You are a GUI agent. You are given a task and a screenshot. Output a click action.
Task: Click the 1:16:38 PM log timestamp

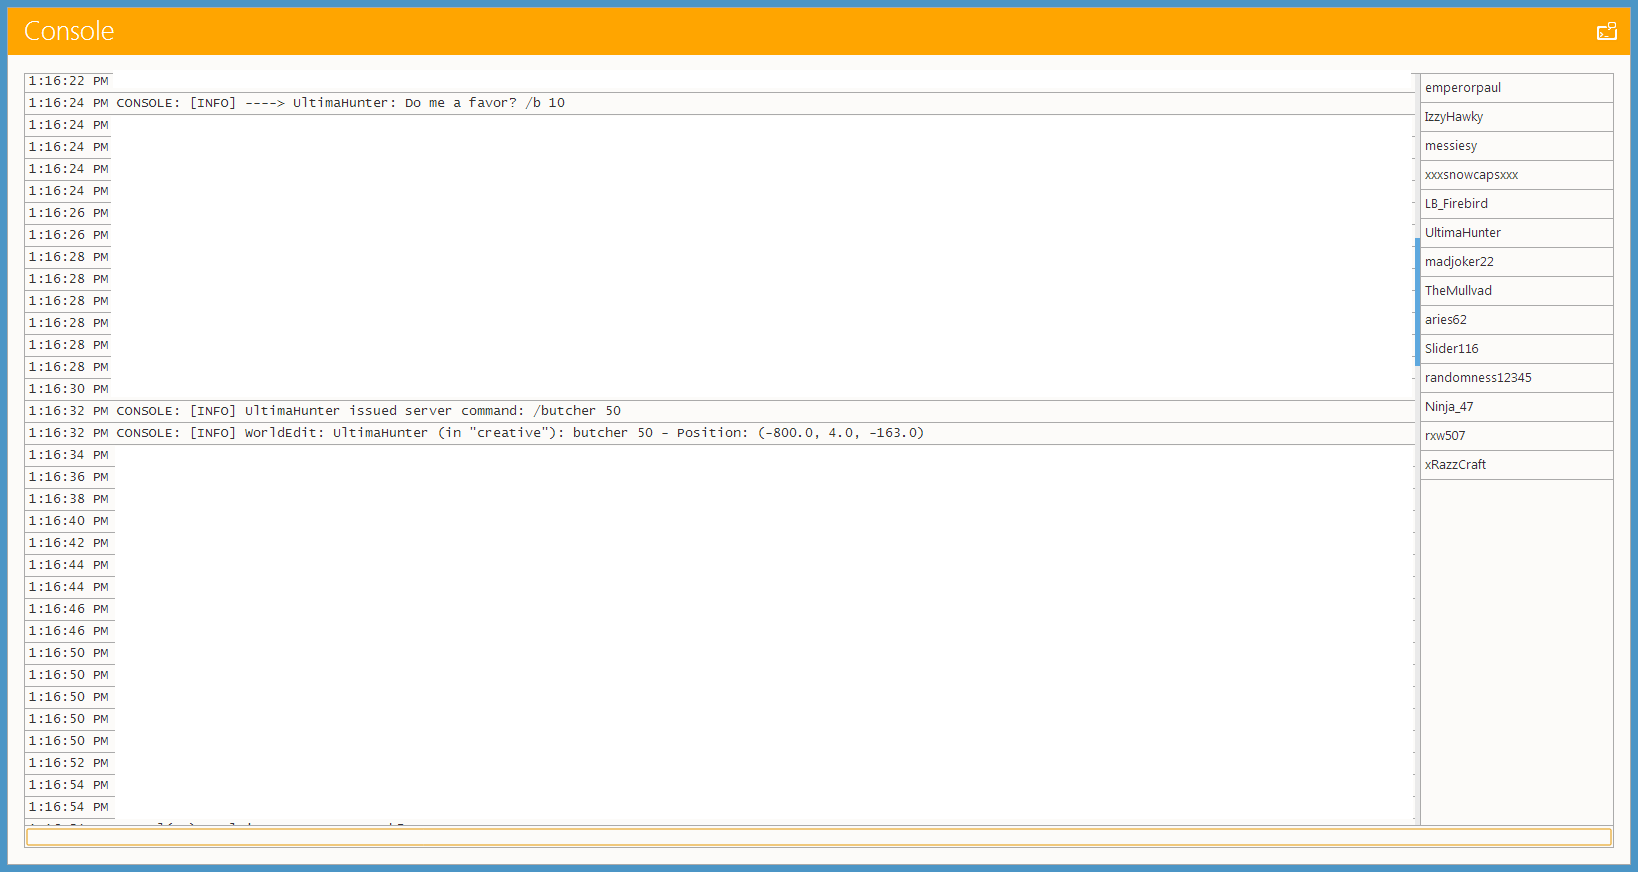68,499
